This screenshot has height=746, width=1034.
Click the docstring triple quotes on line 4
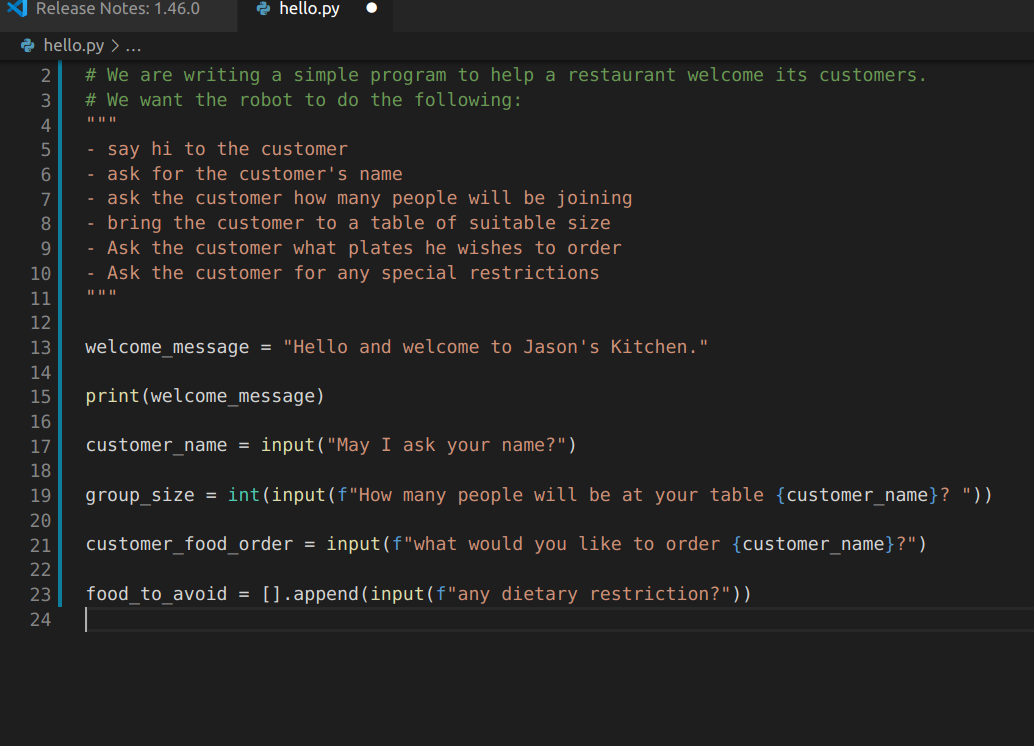click(99, 124)
